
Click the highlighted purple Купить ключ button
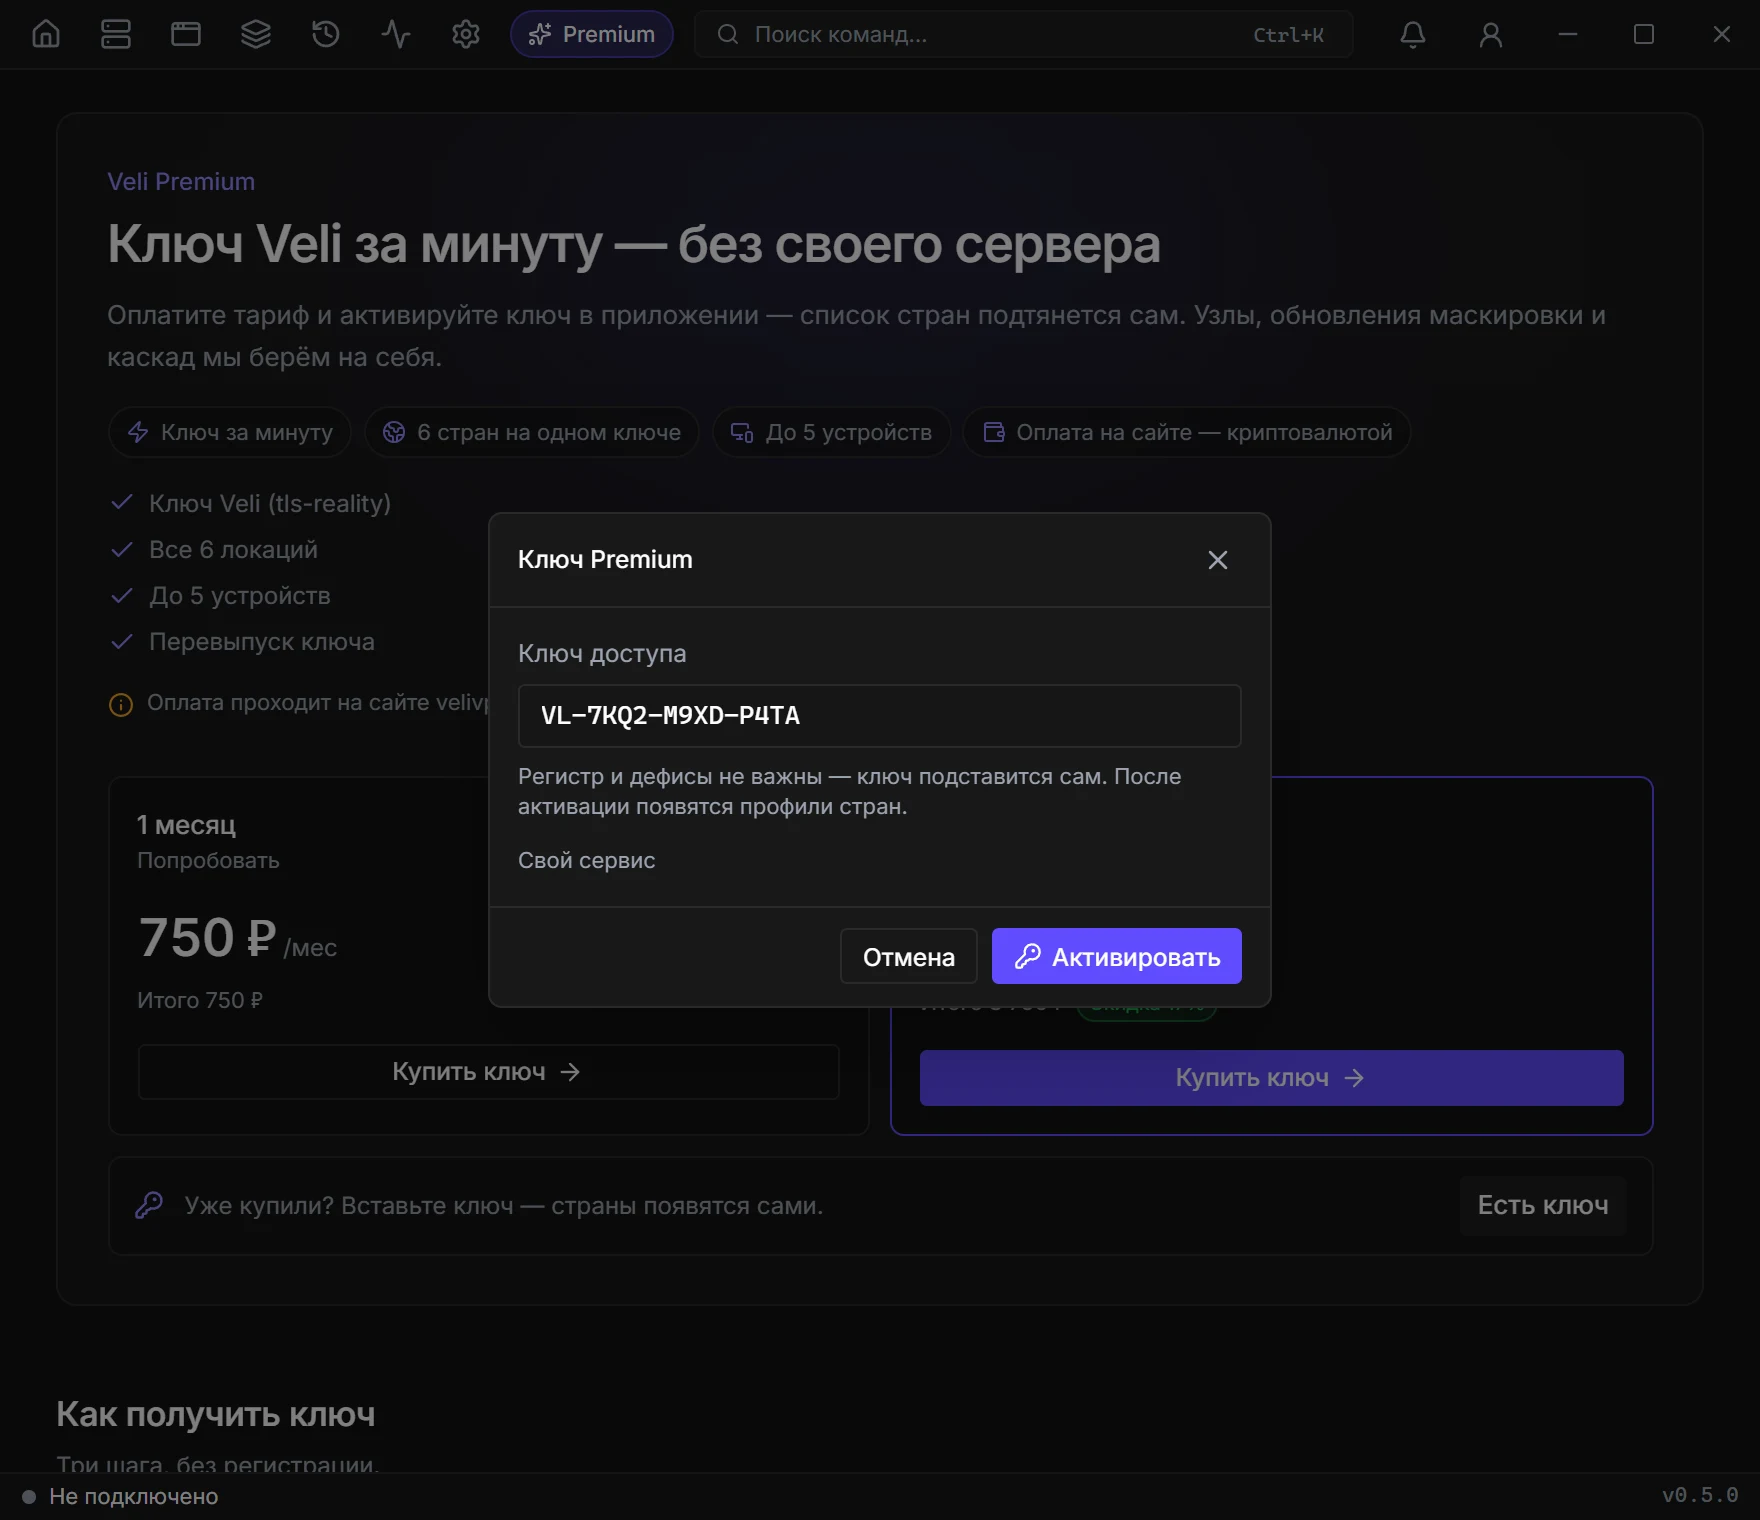pos(1272,1078)
